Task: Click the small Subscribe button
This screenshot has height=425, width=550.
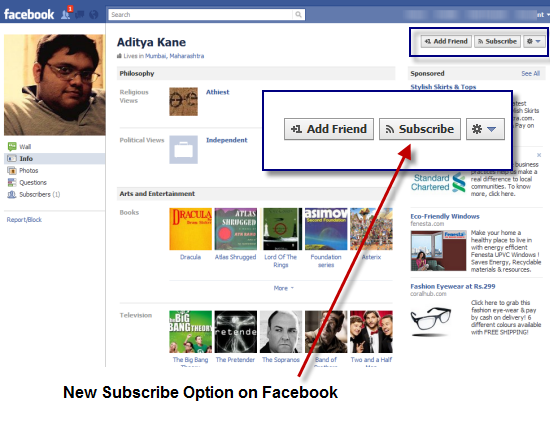Action: pos(497,41)
